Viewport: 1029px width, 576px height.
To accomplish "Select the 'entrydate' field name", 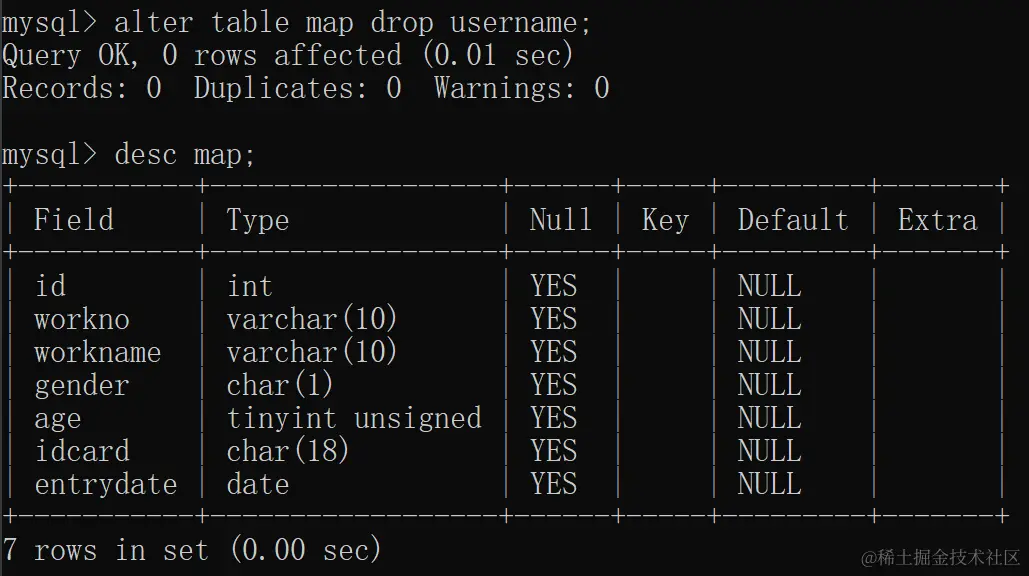I will pos(106,485).
